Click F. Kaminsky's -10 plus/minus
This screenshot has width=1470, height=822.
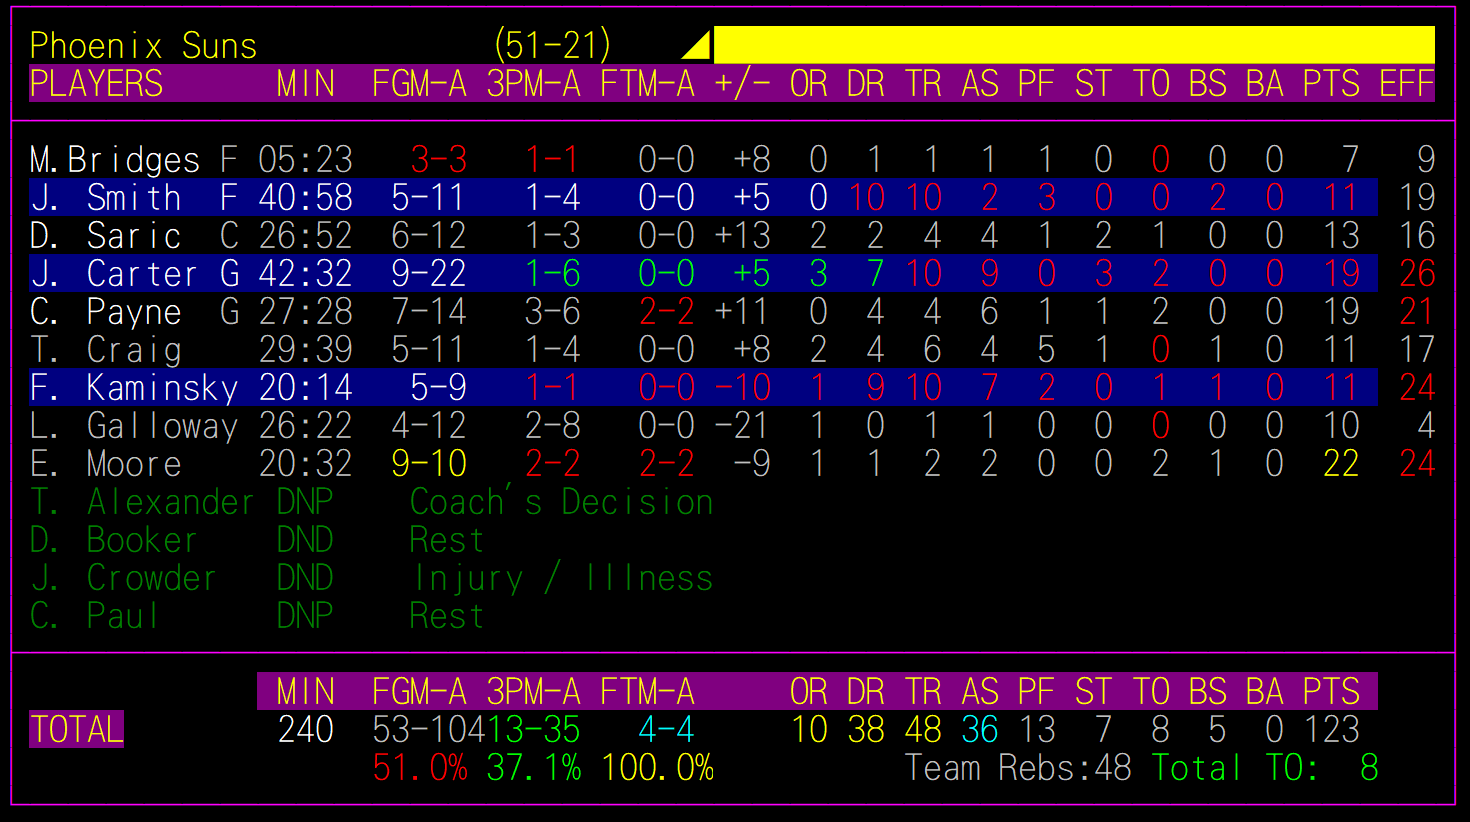tap(742, 388)
